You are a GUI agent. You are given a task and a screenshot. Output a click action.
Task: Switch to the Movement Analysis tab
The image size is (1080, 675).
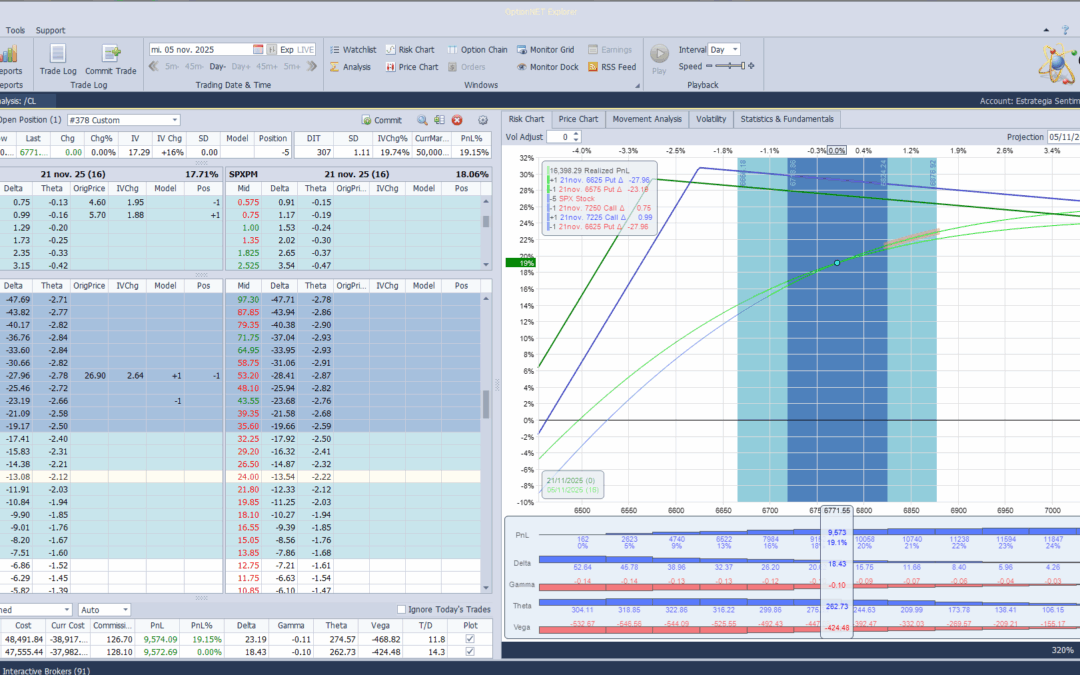647,119
